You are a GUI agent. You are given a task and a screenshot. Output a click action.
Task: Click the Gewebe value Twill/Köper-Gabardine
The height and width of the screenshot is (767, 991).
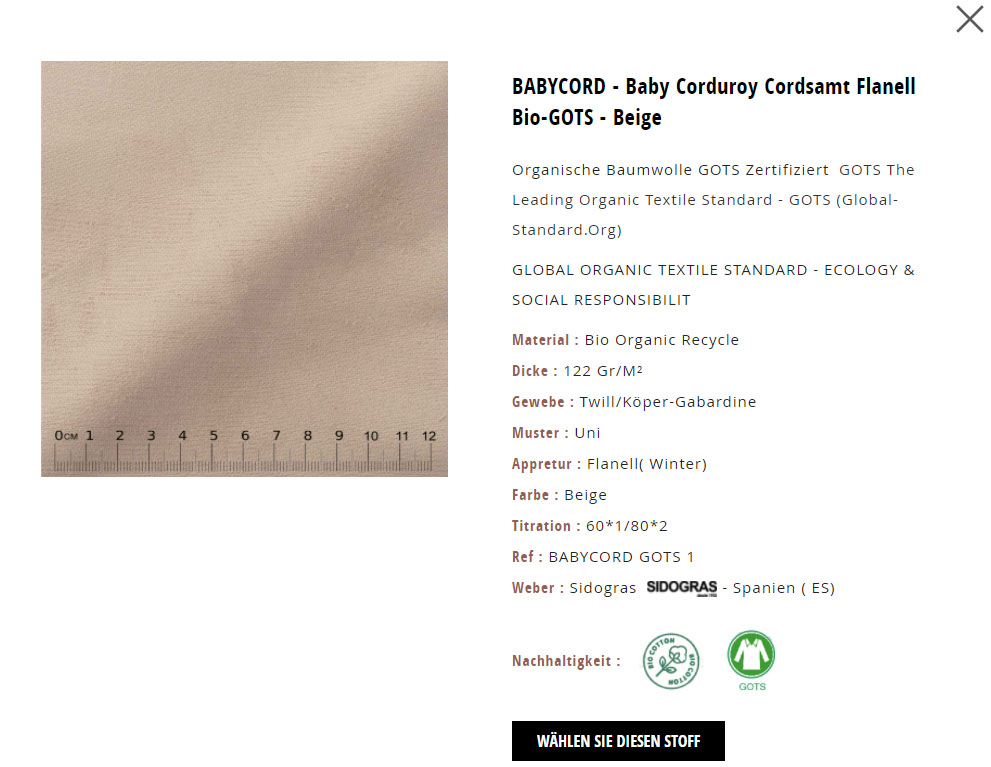click(x=667, y=402)
